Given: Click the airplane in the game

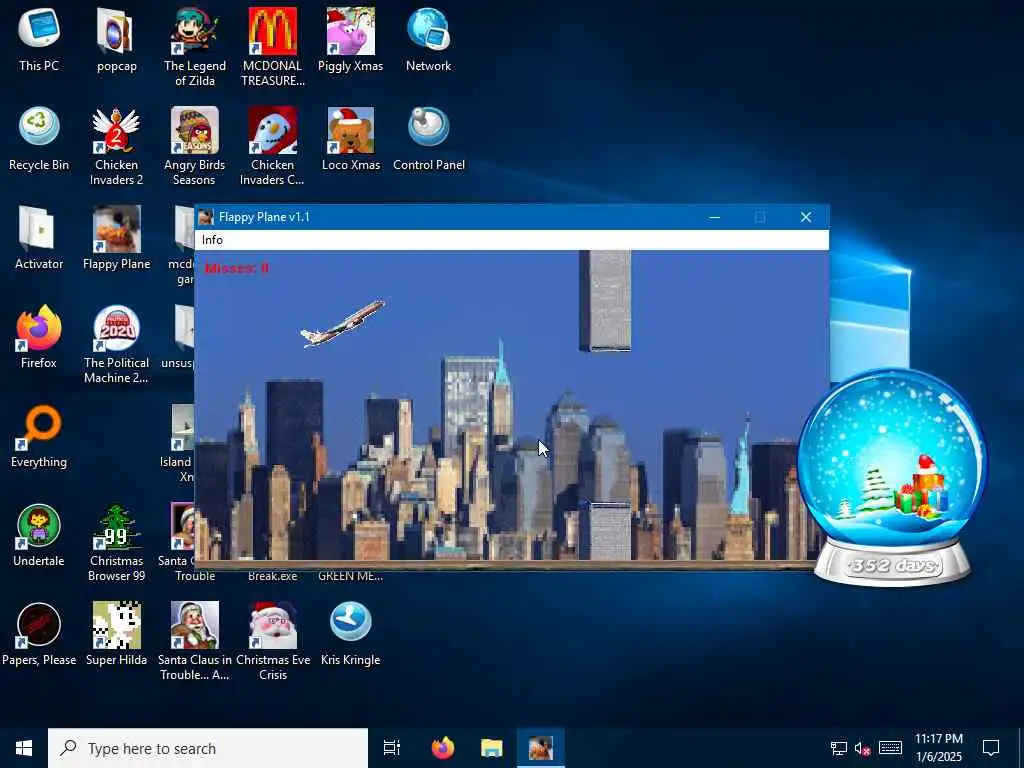Looking at the screenshot, I should 342,324.
